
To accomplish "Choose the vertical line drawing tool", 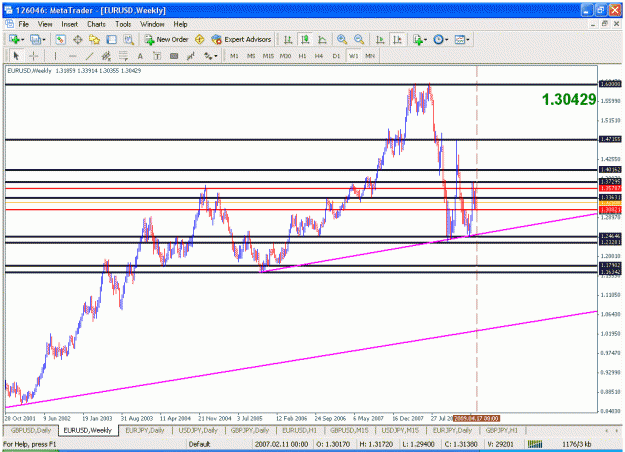I will [x=55, y=56].
